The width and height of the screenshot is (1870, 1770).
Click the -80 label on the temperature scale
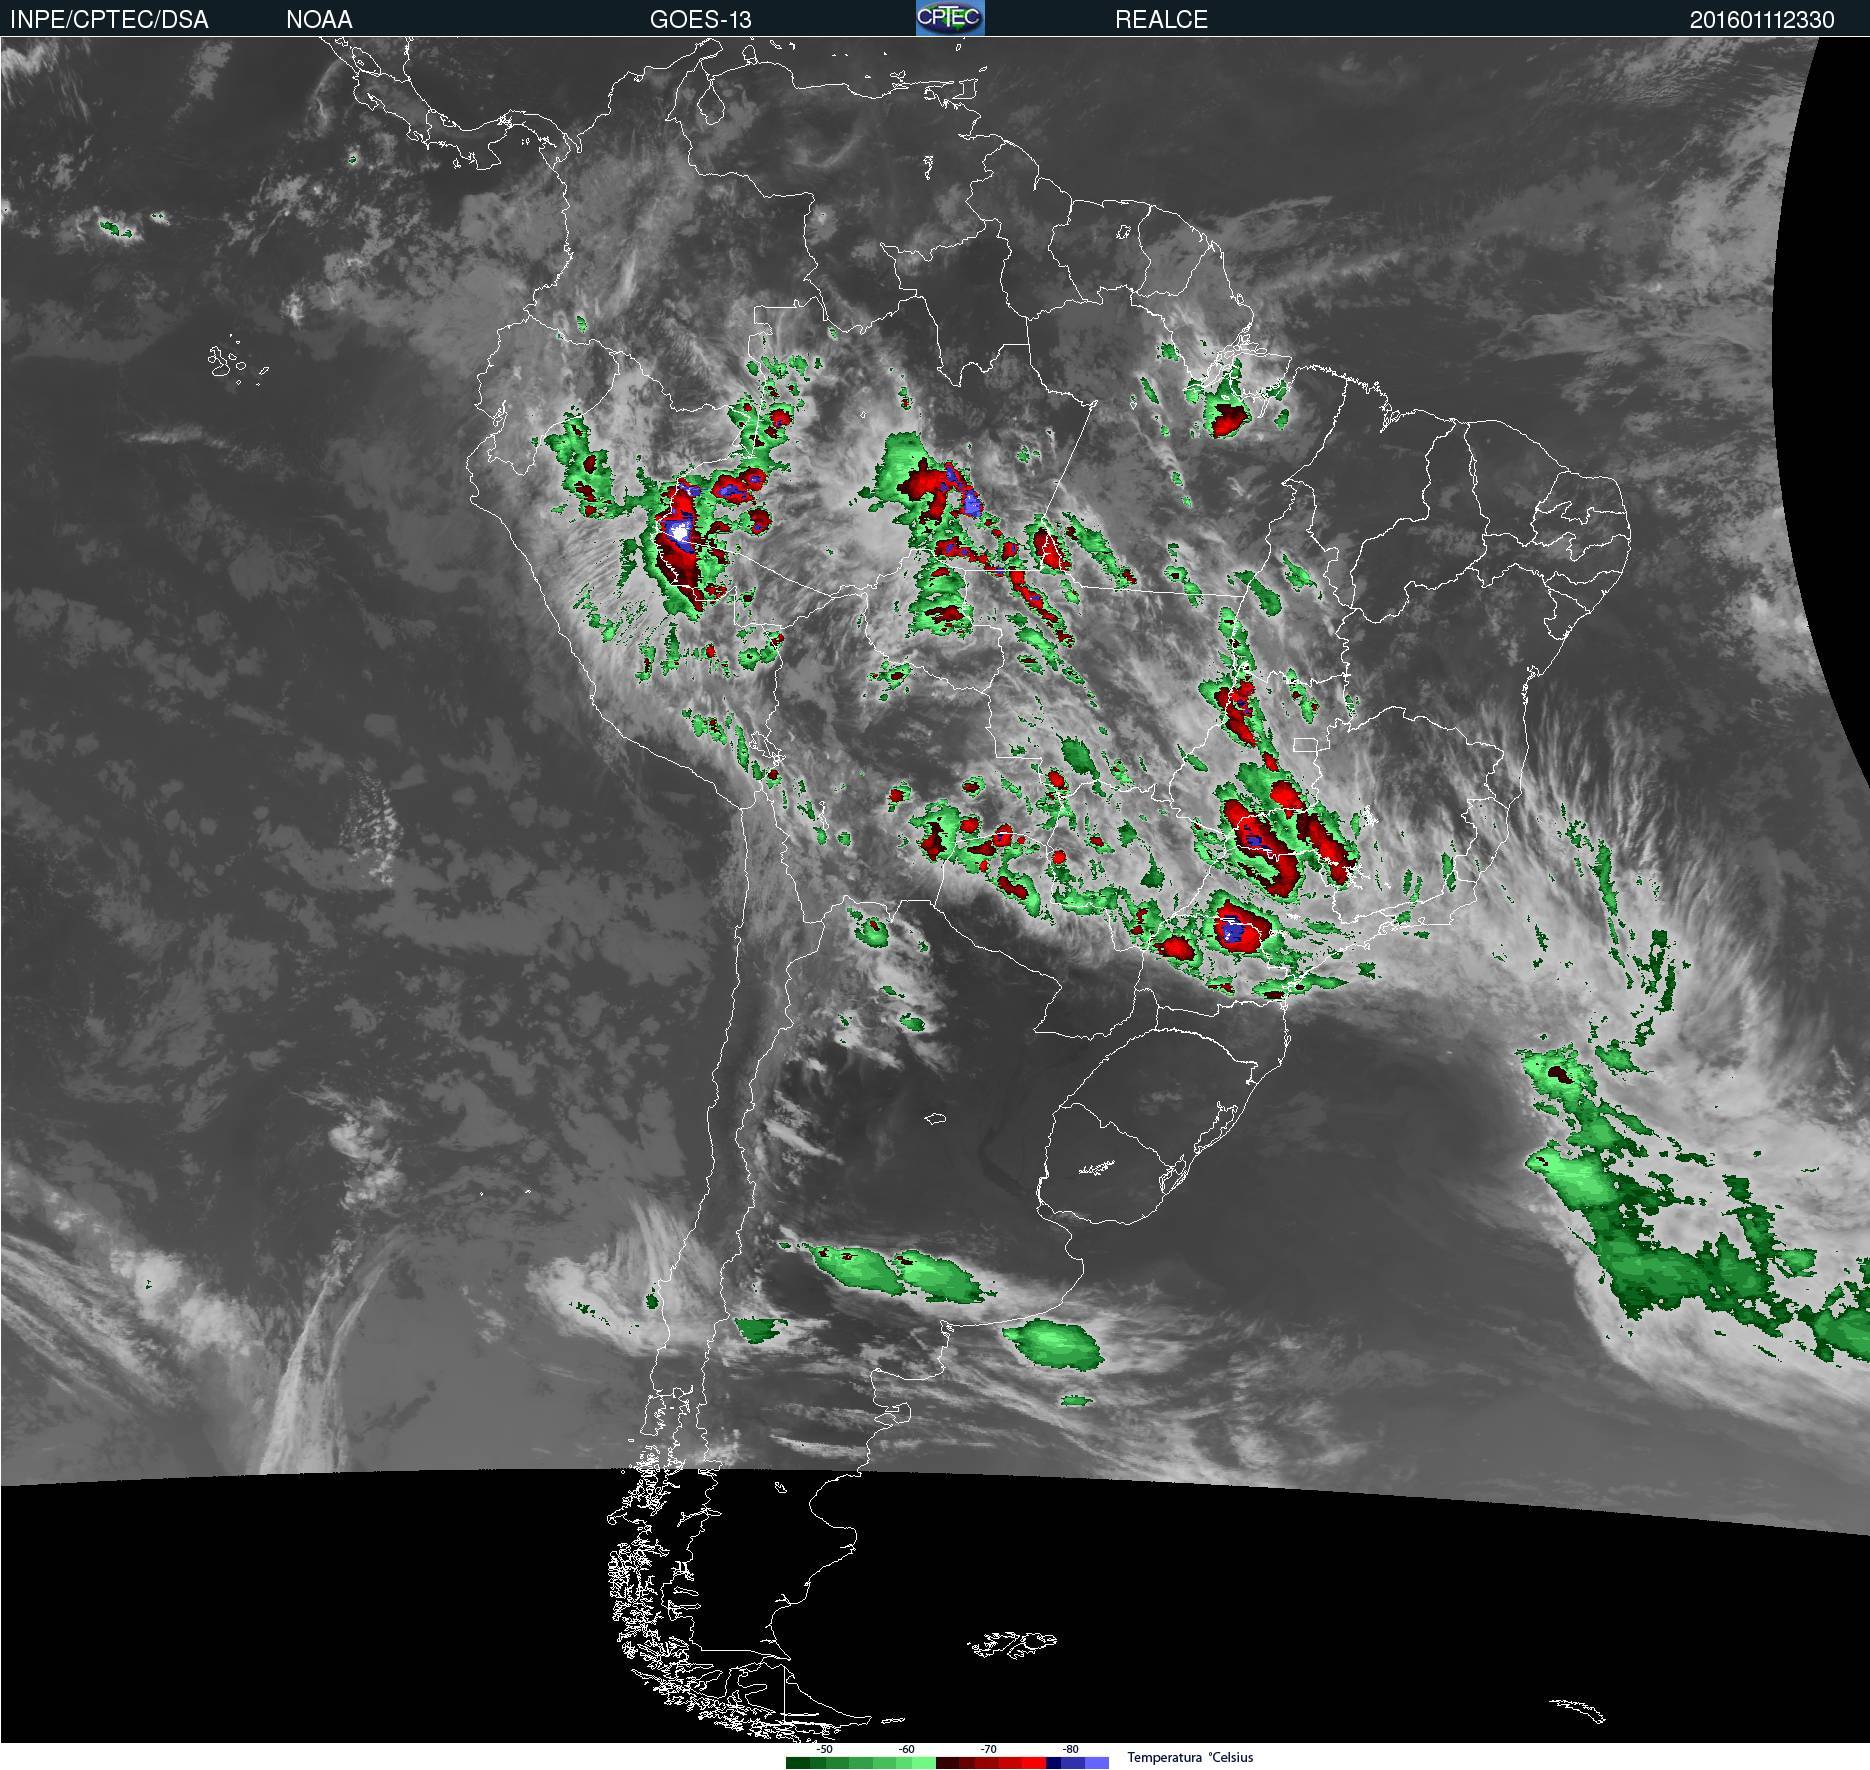1070,1749
